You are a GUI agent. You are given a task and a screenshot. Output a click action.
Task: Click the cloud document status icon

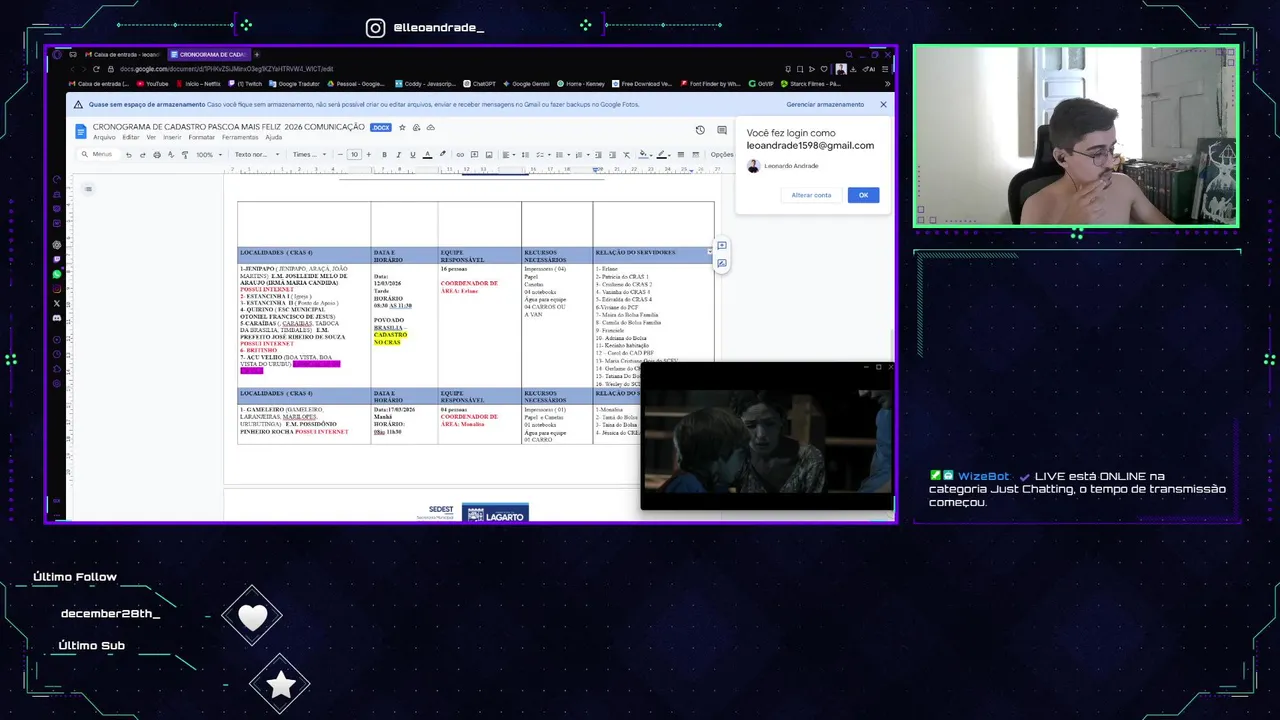pos(431,127)
